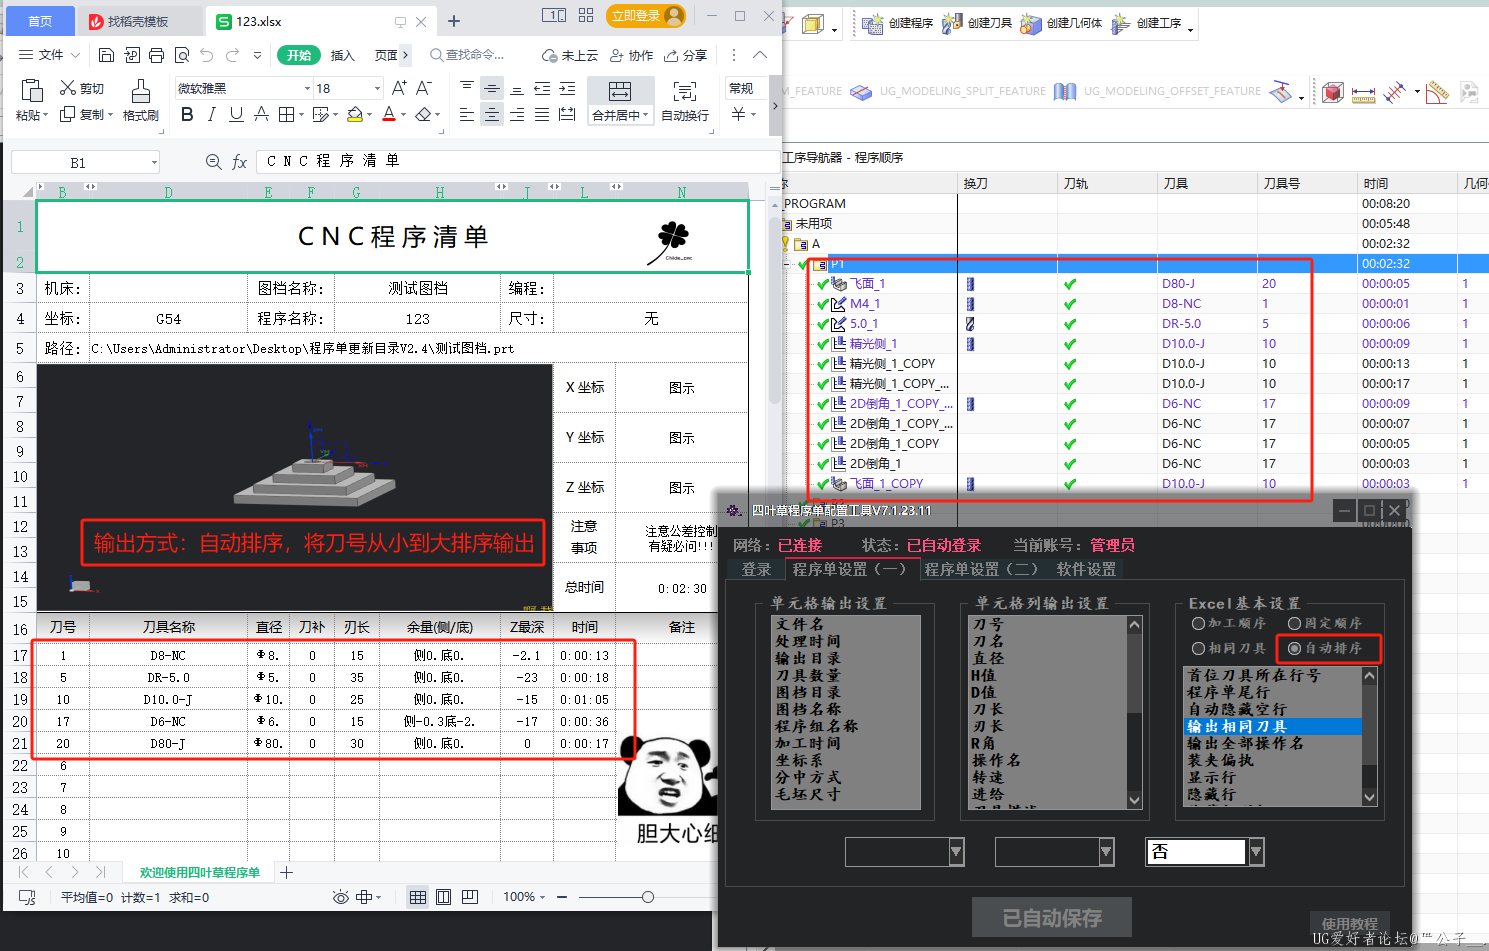Screen dimensions: 1489x951
Task: Toggle Italic formatting in WPS
Action: (211, 115)
